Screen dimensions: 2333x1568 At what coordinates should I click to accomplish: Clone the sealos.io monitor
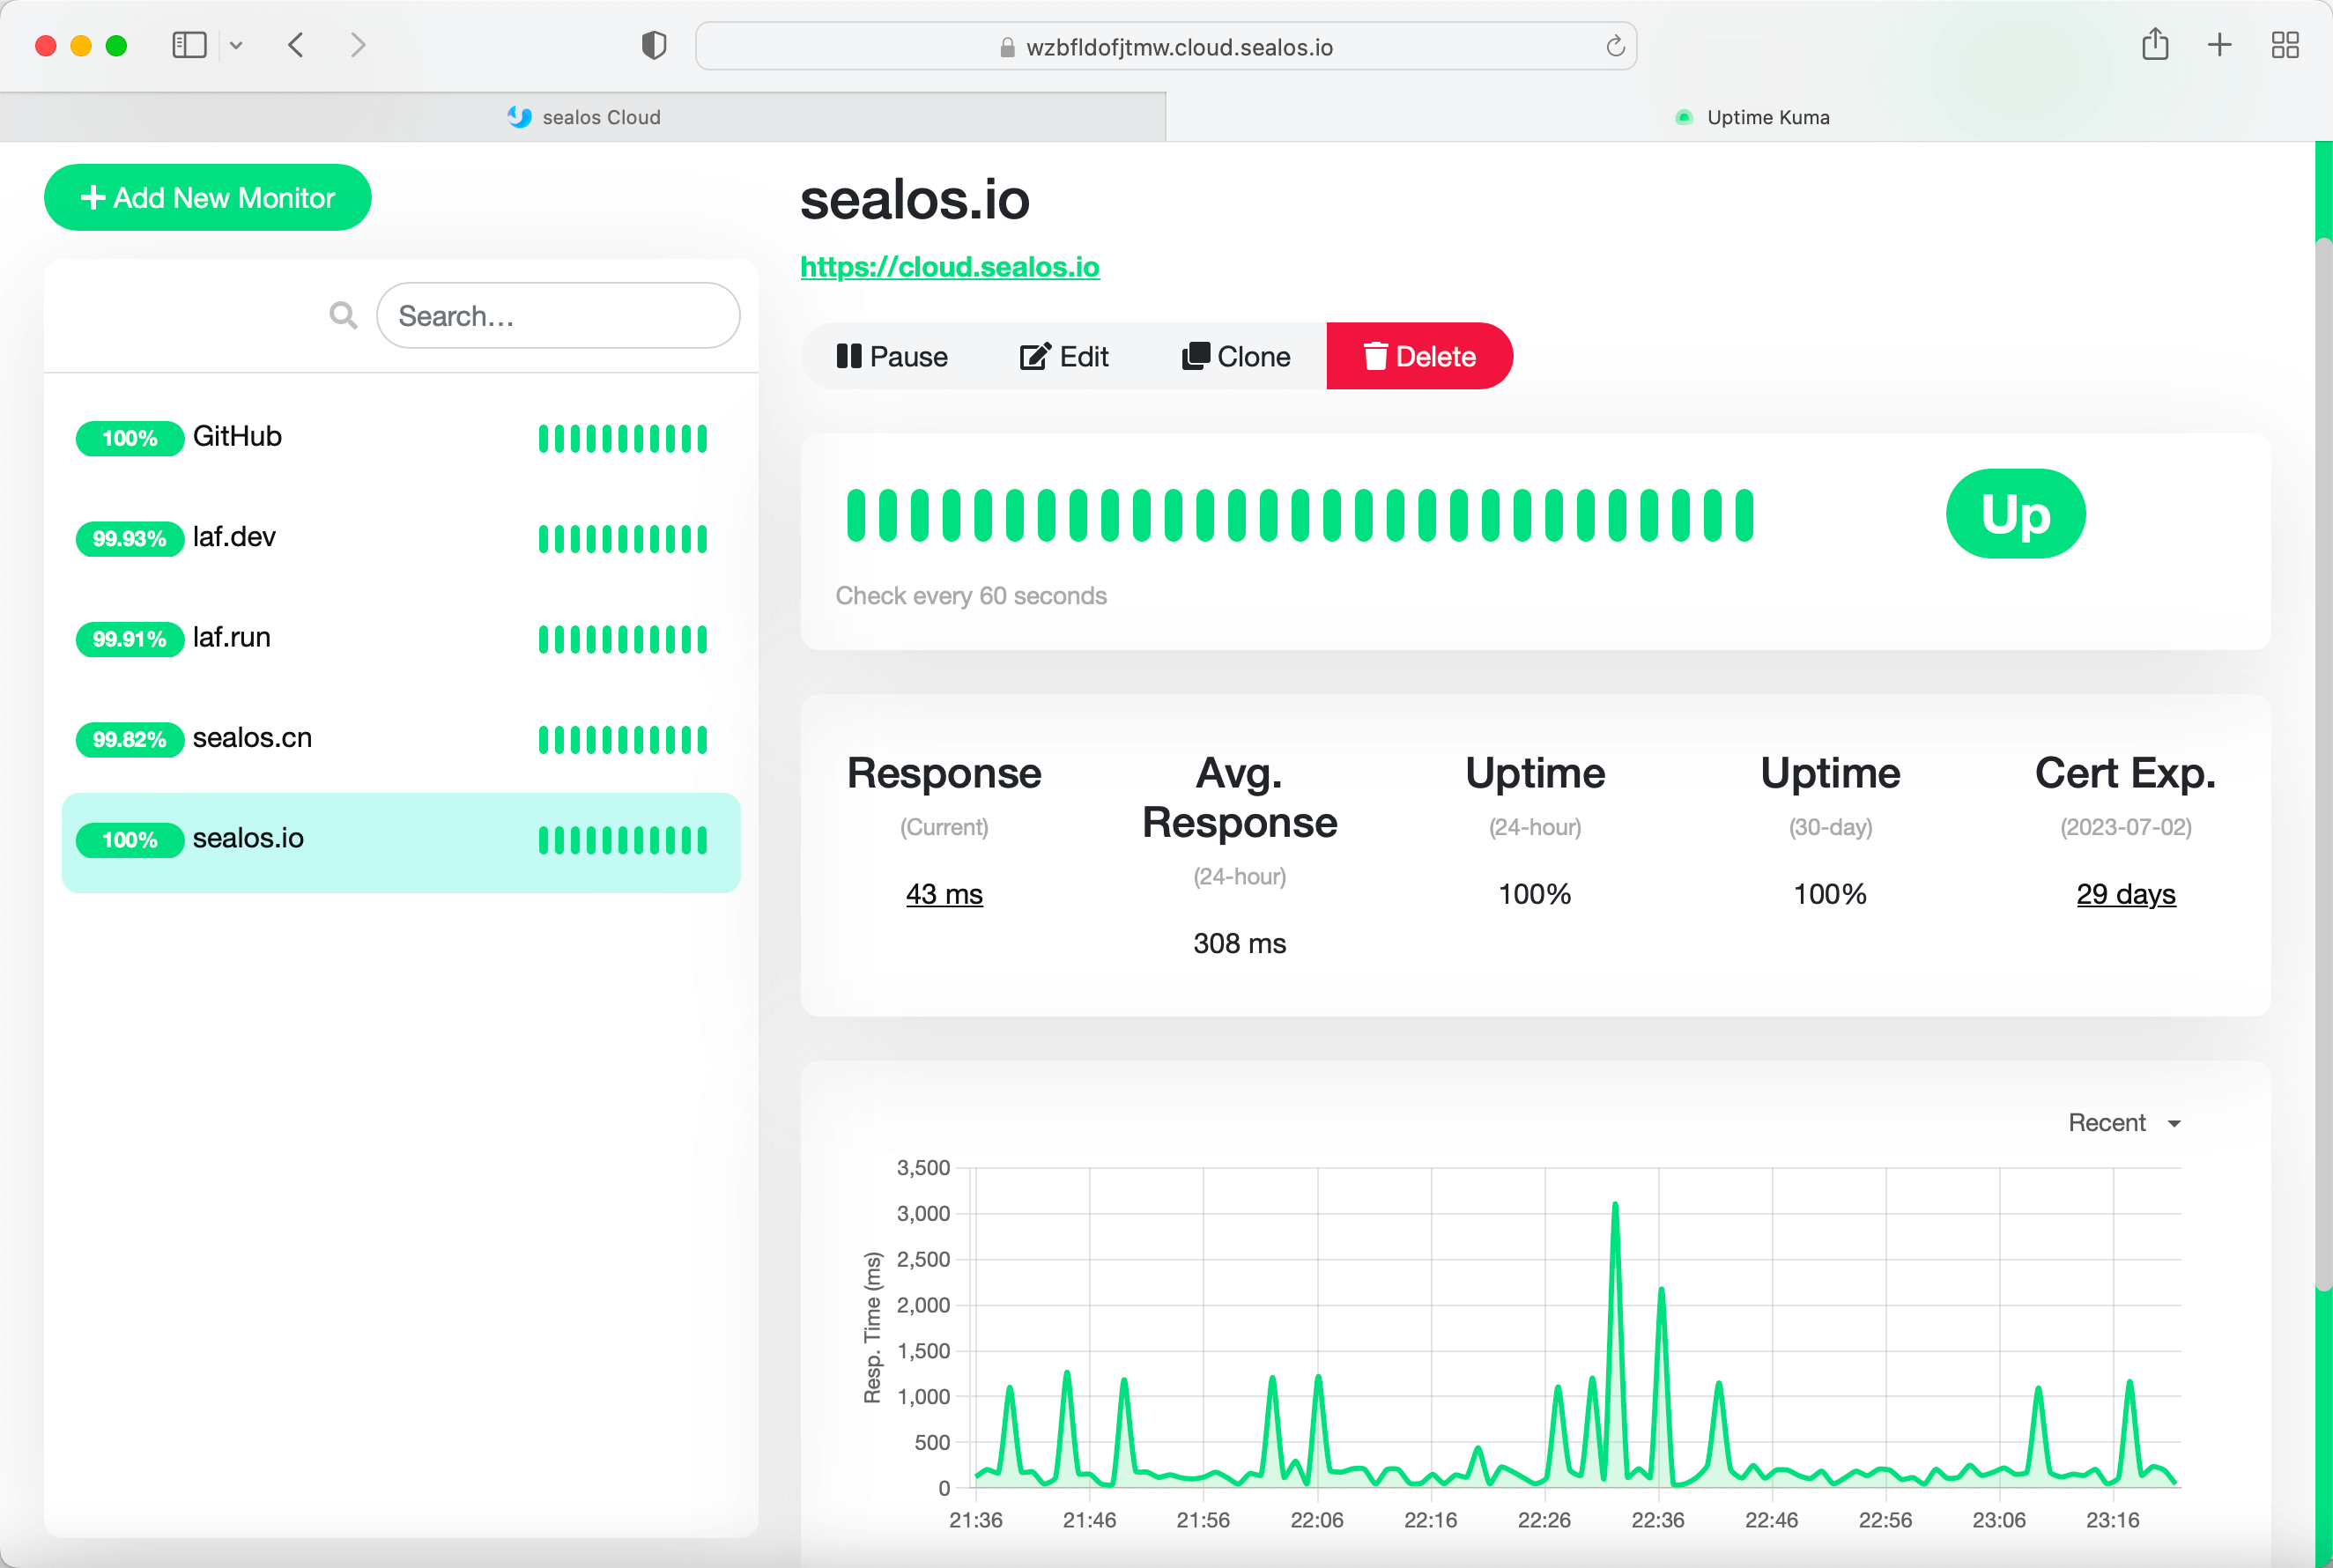coord(1236,356)
